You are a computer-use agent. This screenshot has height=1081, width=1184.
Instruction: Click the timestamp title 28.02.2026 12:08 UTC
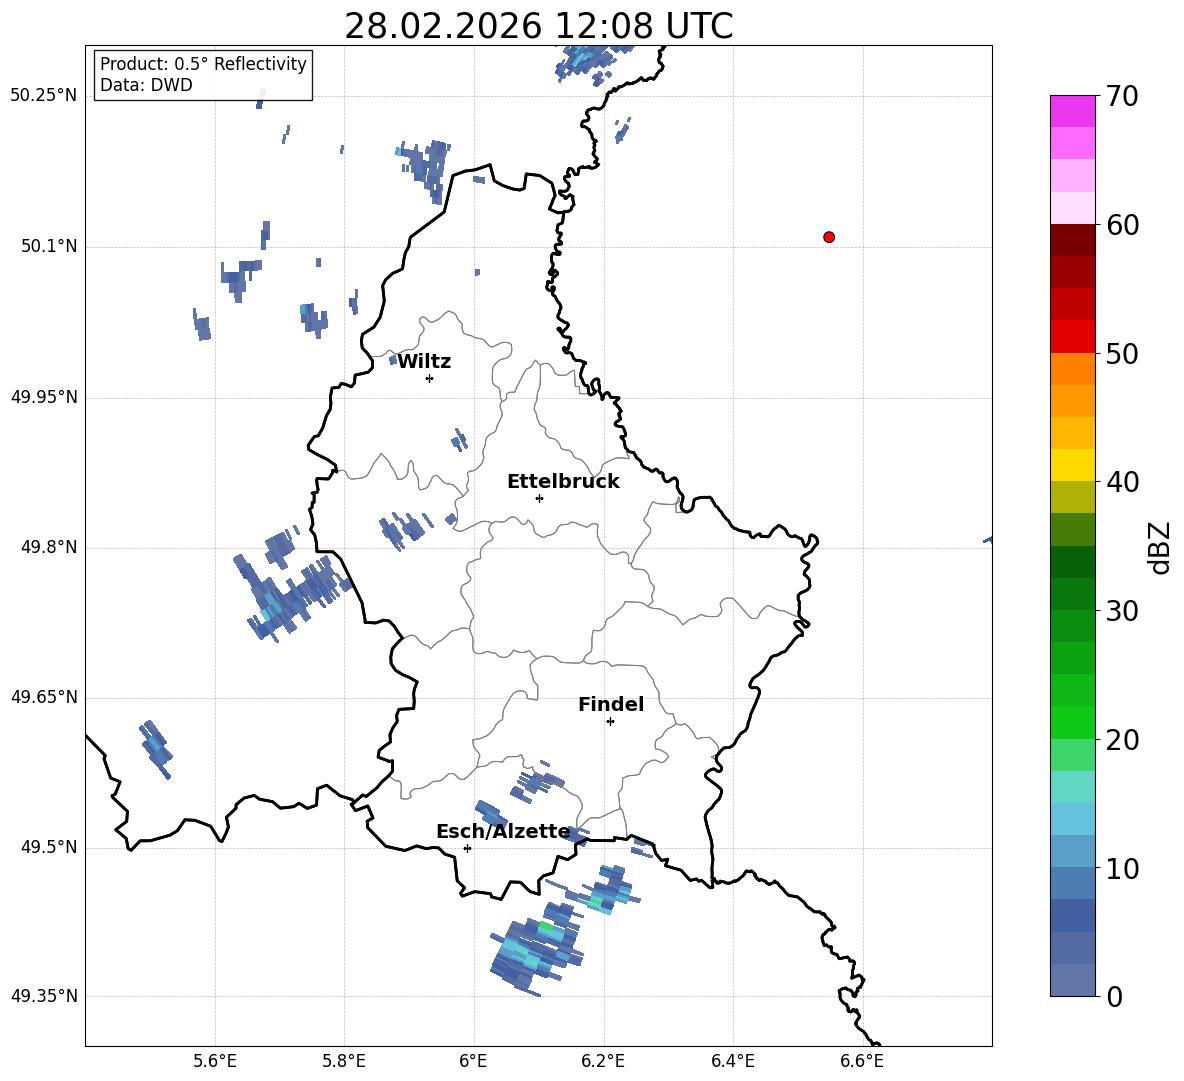(539, 26)
